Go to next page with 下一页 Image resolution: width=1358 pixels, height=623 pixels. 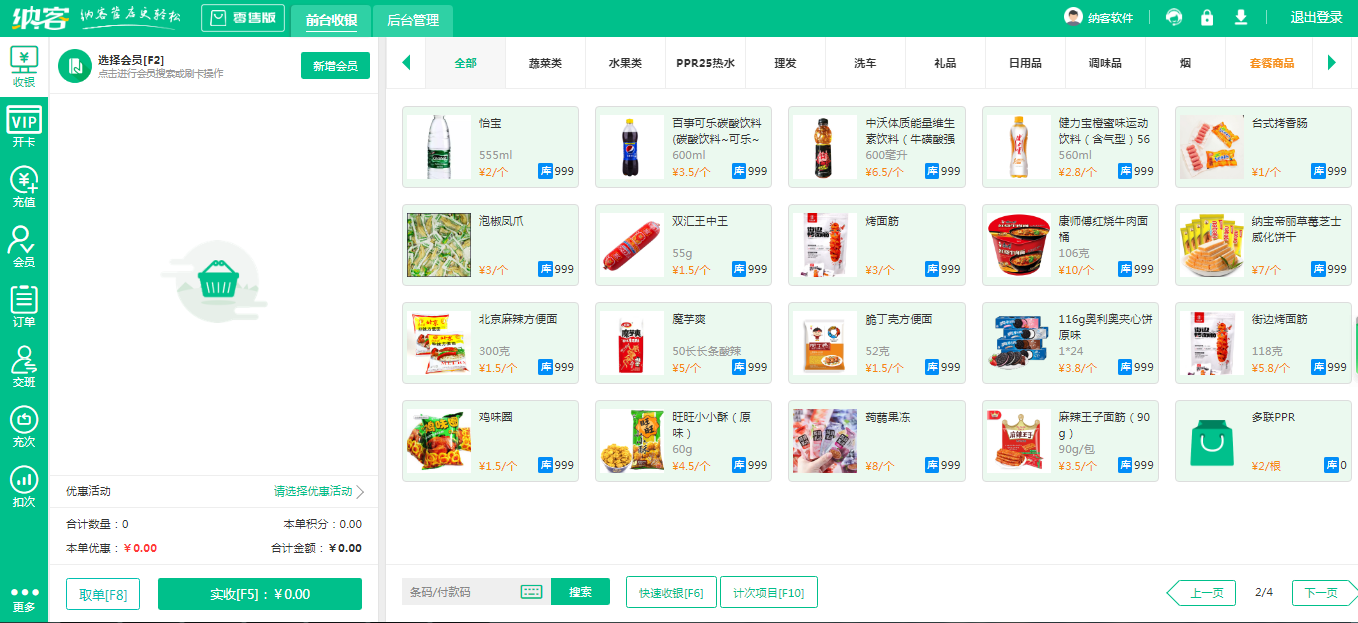1324,593
